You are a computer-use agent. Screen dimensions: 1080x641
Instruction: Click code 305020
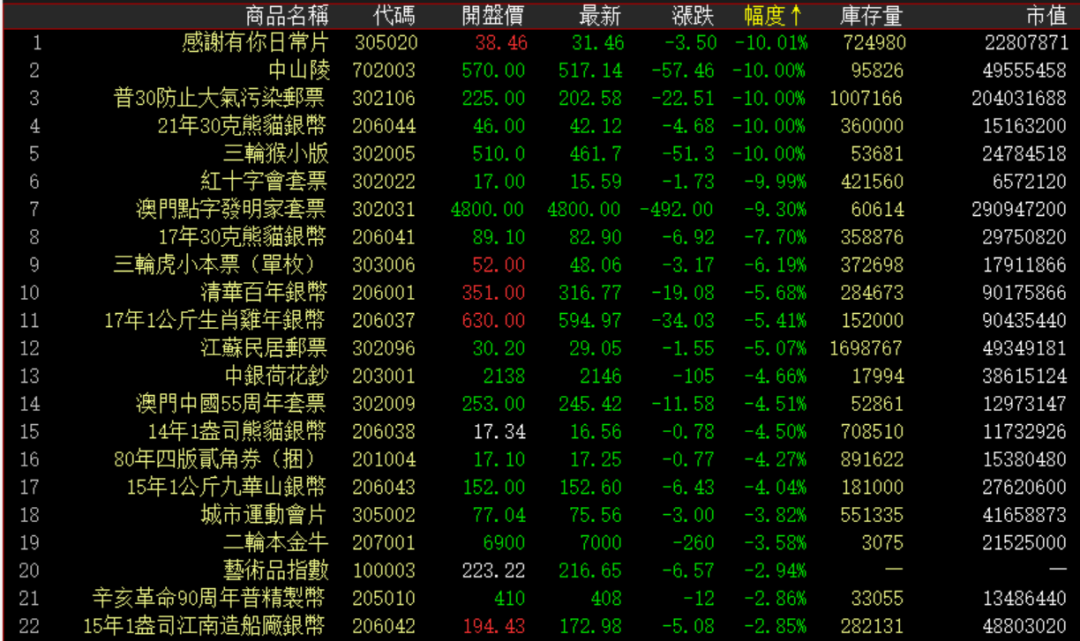[x=386, y=43]
